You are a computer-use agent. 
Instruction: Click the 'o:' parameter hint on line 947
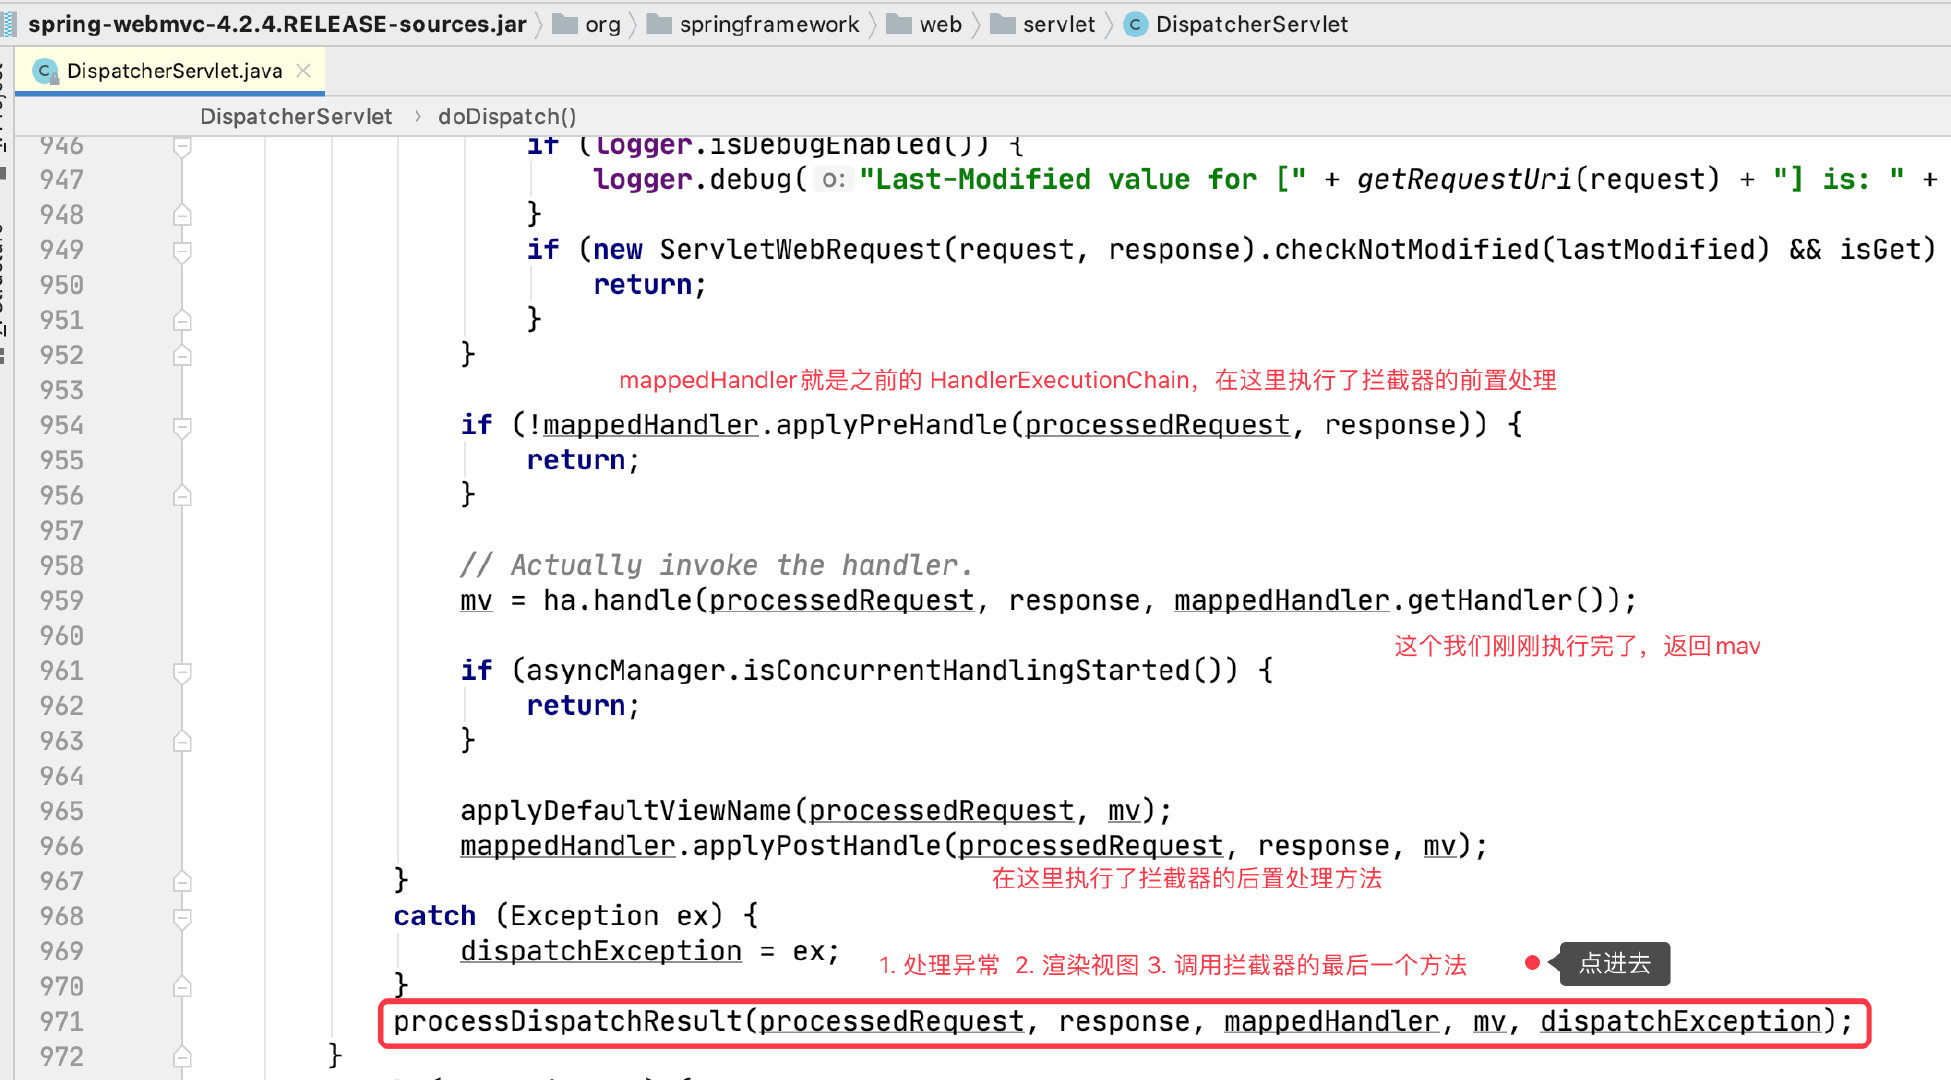[x=832, y=180]
